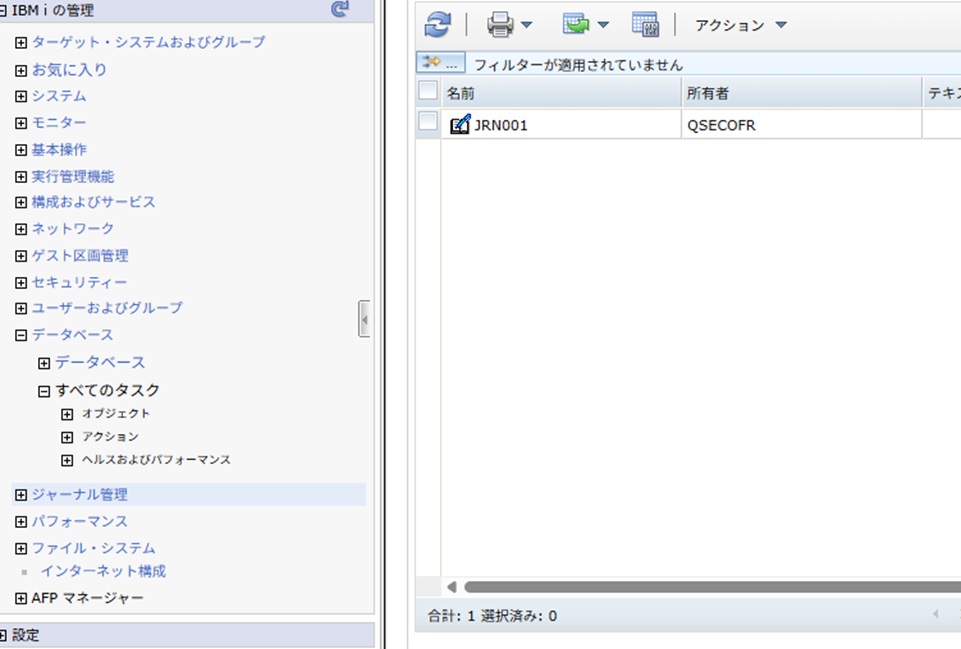Click the export data icon
The image size is (961, 649).
pyautogui.click(x=578, y=24)
